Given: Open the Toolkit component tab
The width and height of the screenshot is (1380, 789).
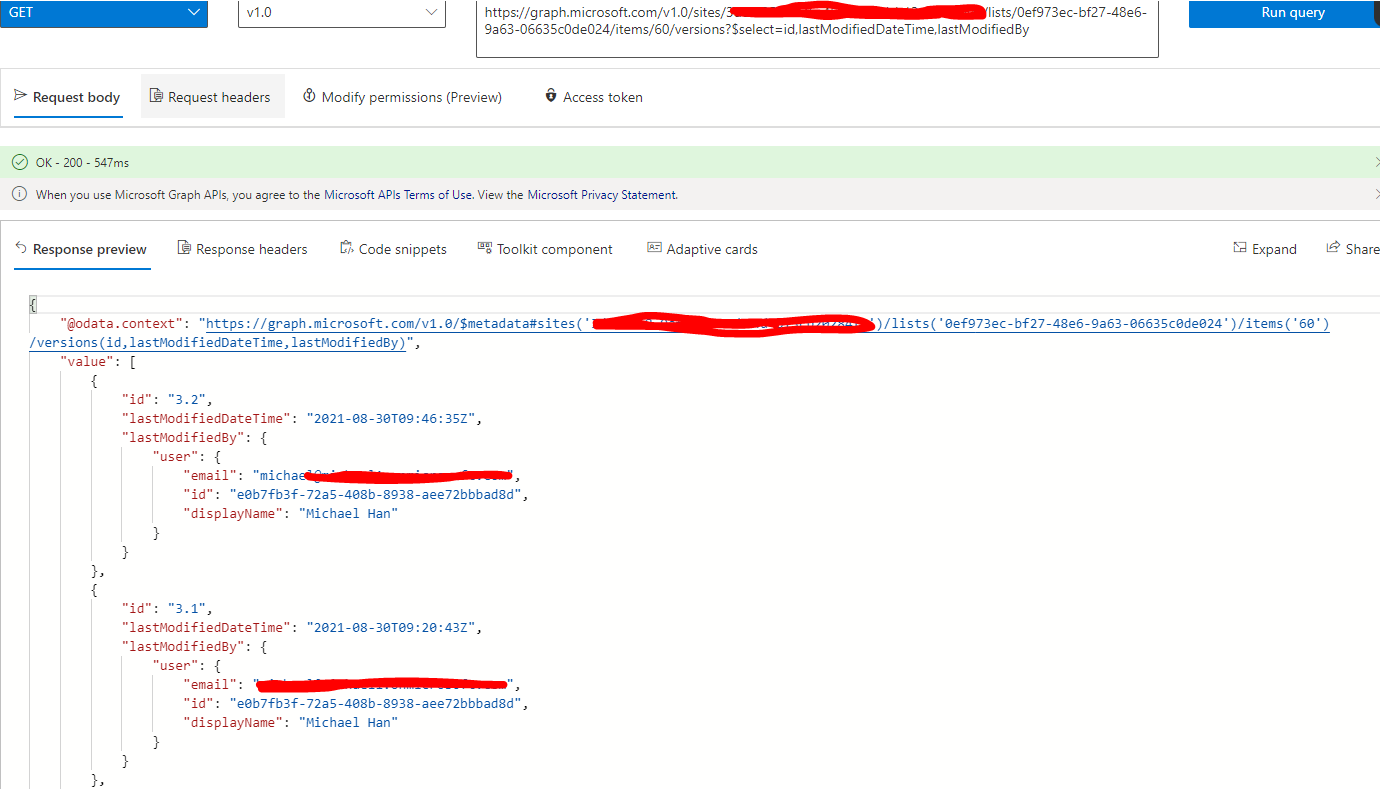Looking at the screenshot, I should tap(546, 249).
